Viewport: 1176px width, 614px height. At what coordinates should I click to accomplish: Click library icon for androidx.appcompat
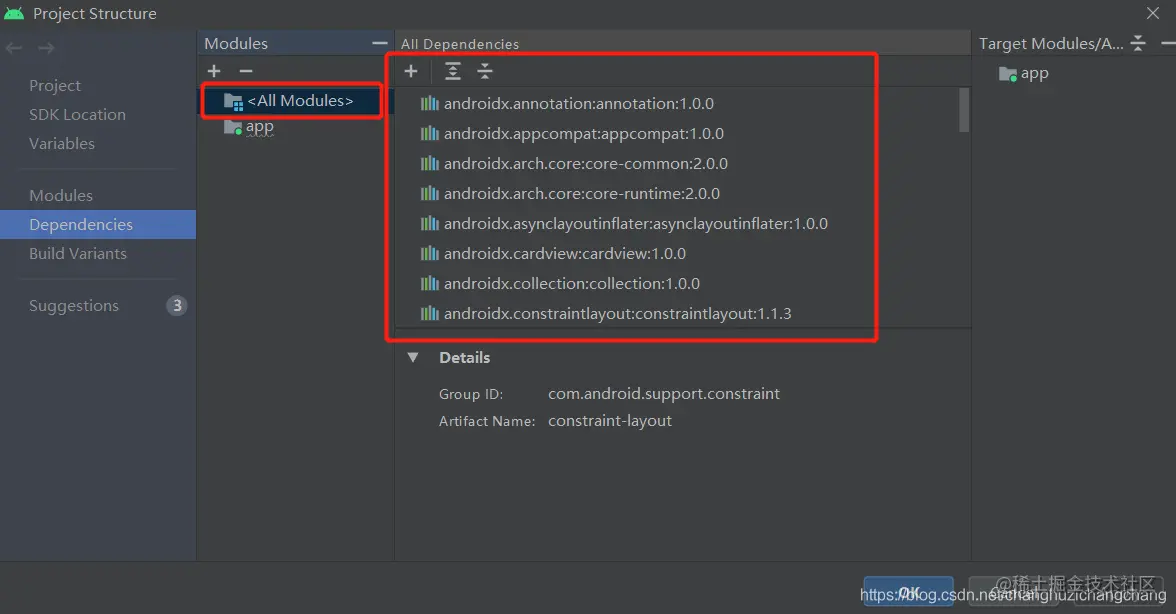[x=430, y=133]
